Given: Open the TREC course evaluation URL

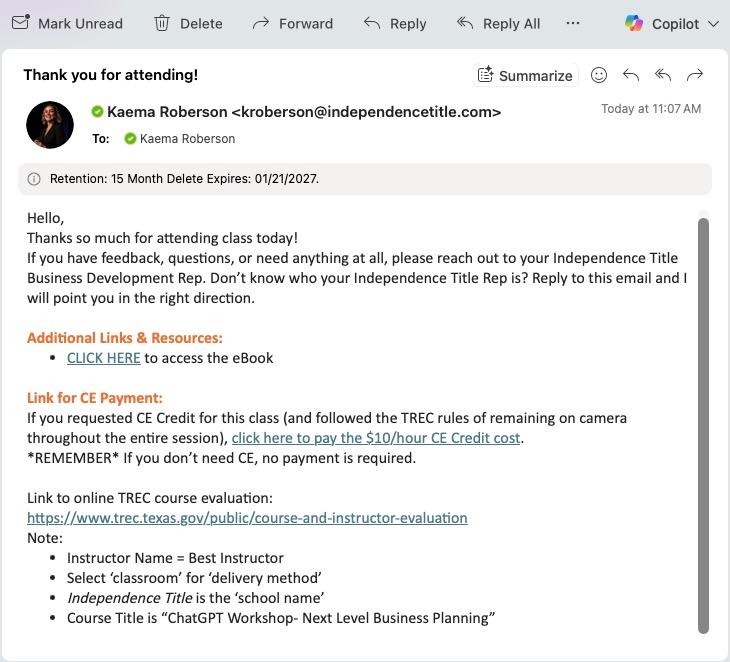Looking at the screenshot, I should (x=247, y=518).
